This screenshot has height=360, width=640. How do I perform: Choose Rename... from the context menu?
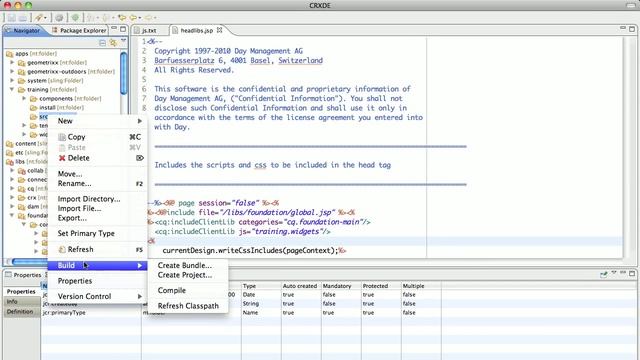click(98, 184)
